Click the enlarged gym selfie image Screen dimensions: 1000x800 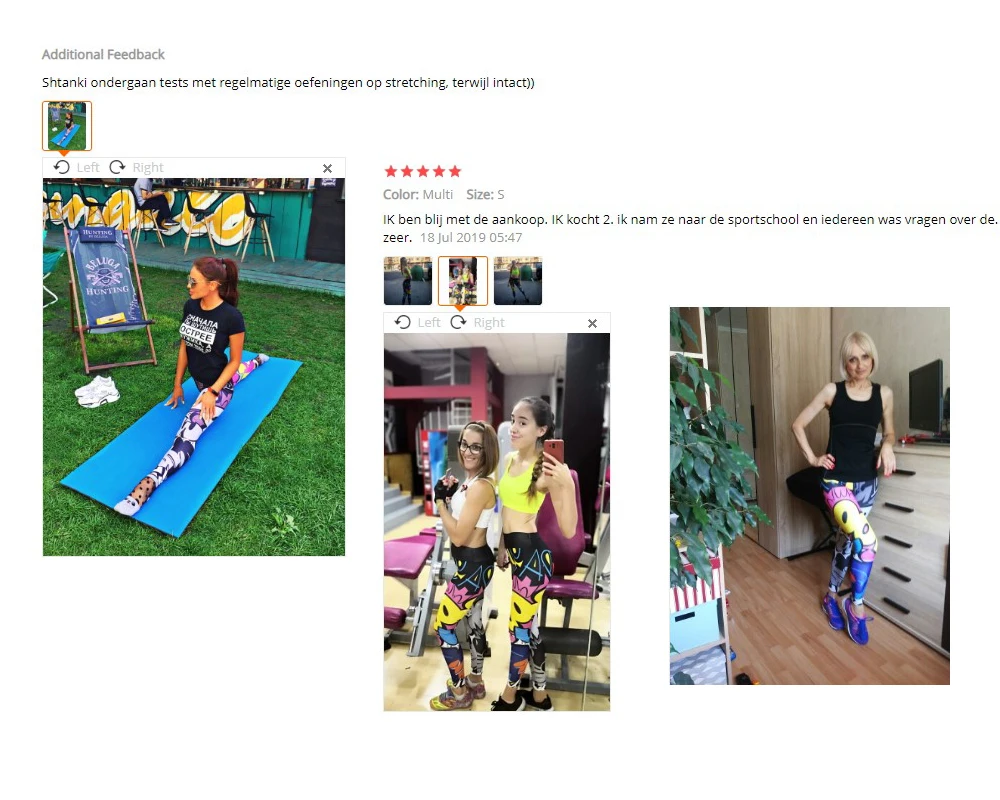click(x=497, y=522)
